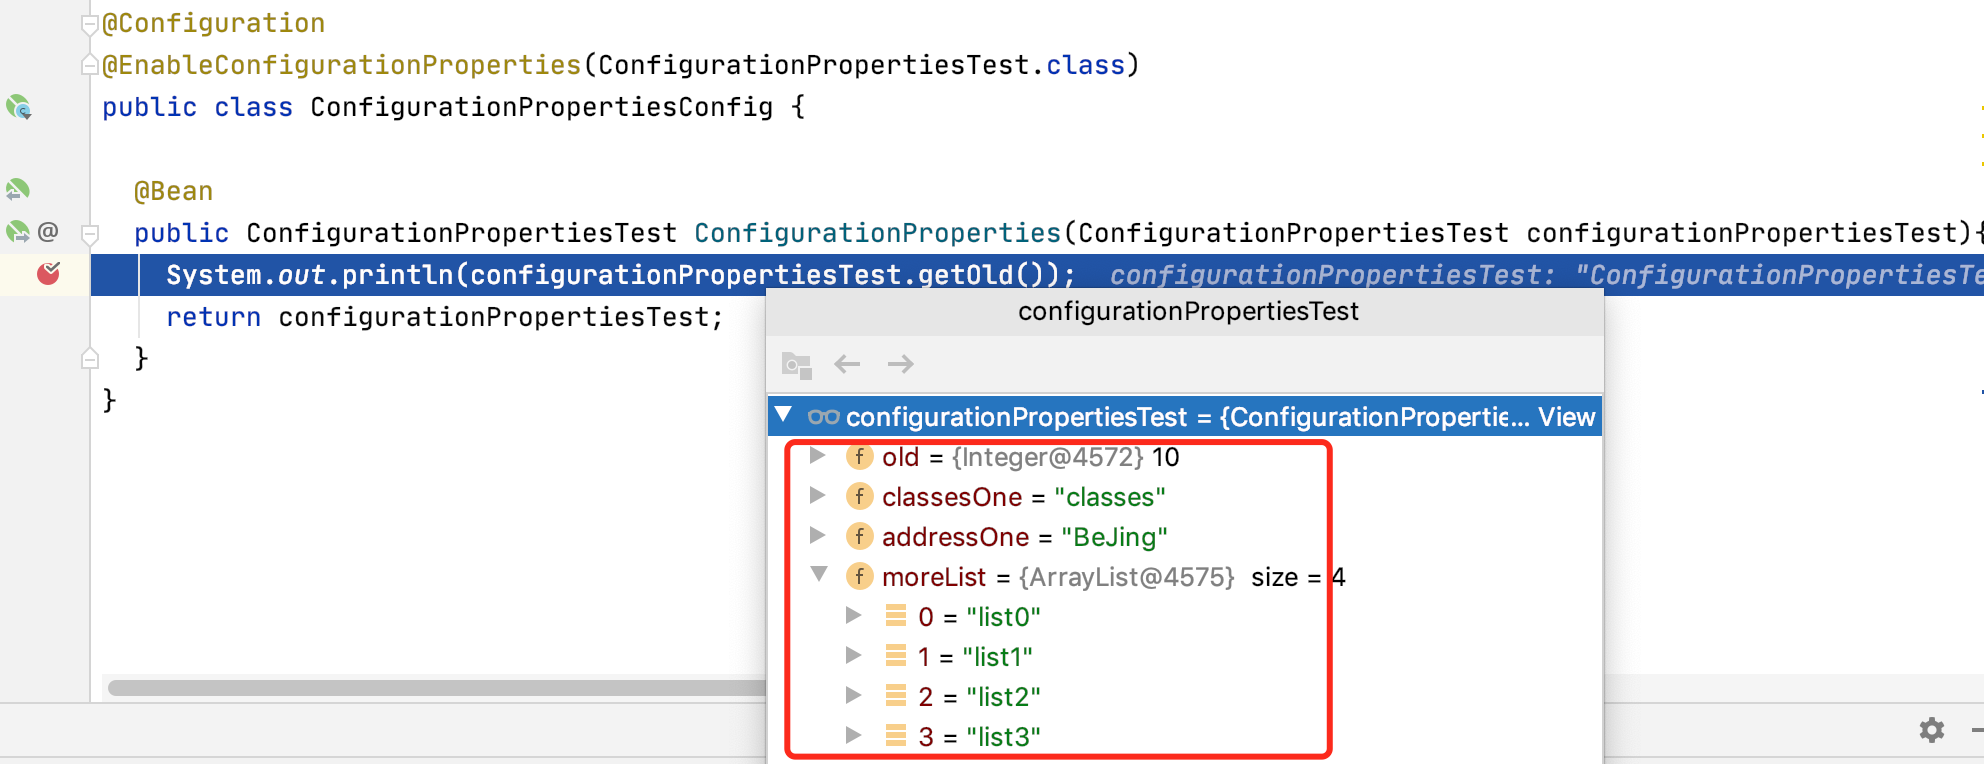Click the folder-style button left of the popup's back arrow

[797, 365]
